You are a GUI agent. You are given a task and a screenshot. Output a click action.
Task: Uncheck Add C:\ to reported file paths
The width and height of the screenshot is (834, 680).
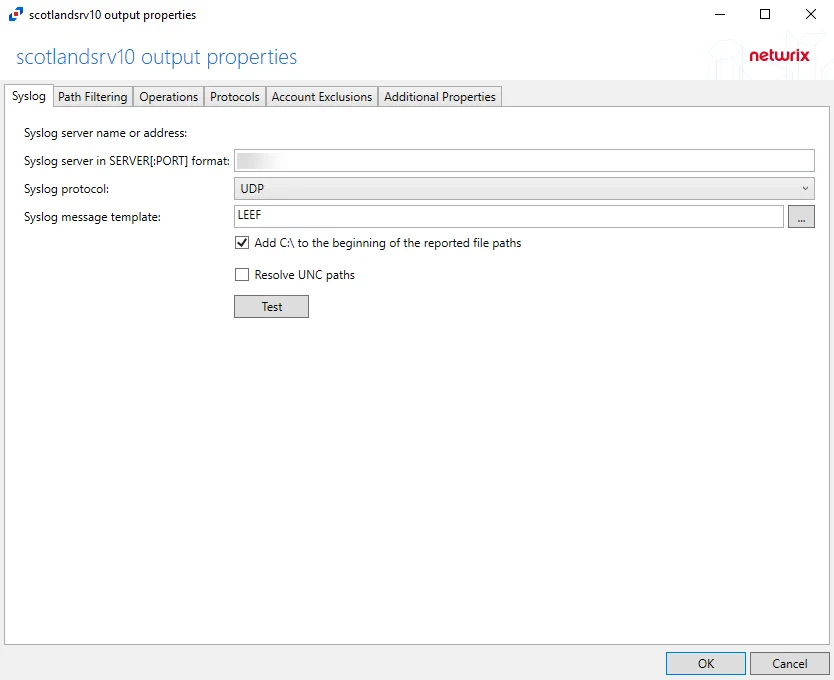pyautogui.click(x=242, y=243)
